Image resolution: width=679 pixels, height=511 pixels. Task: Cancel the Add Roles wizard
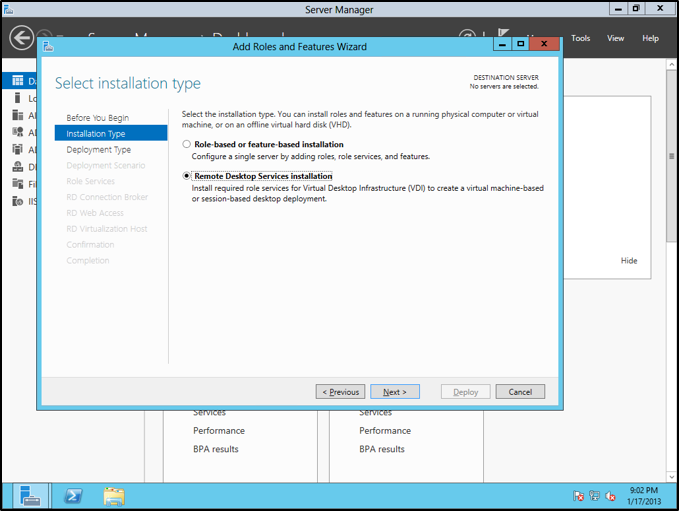point(520,392)
